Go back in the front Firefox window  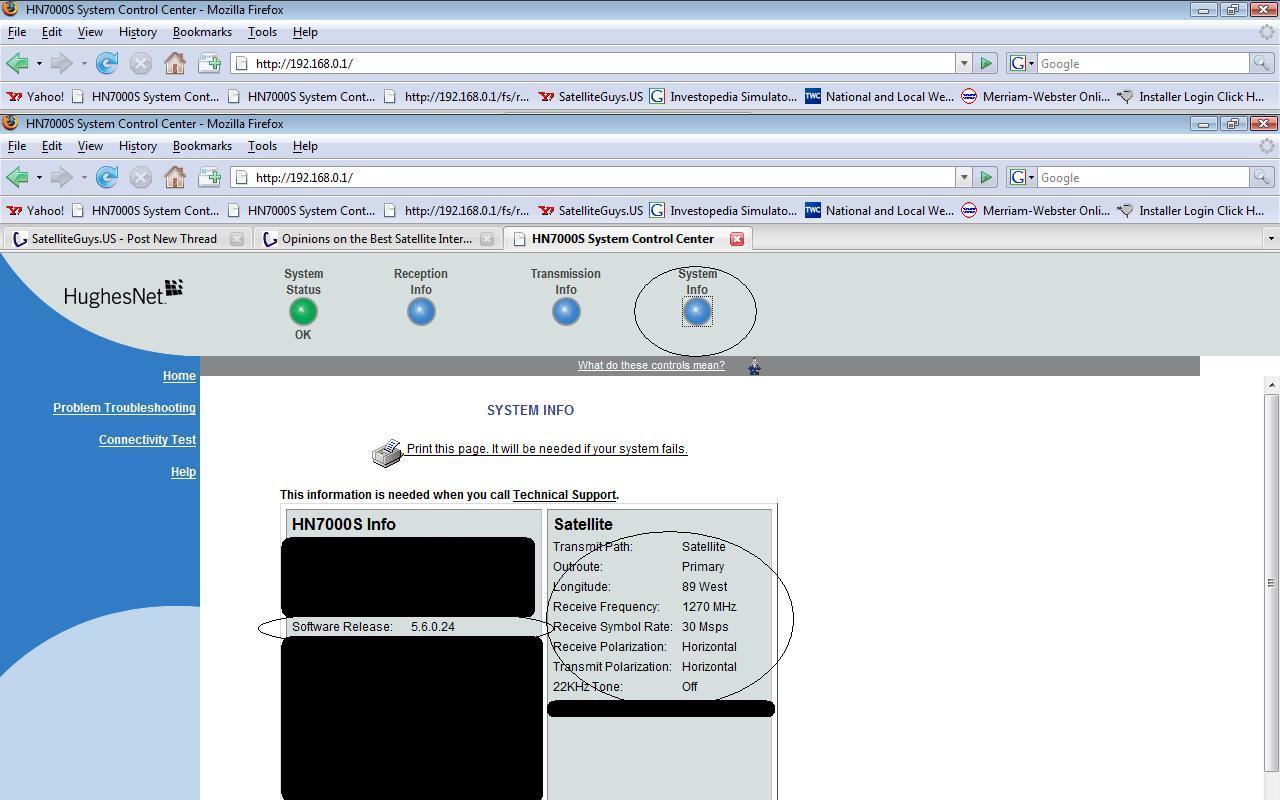click(17, 177)
